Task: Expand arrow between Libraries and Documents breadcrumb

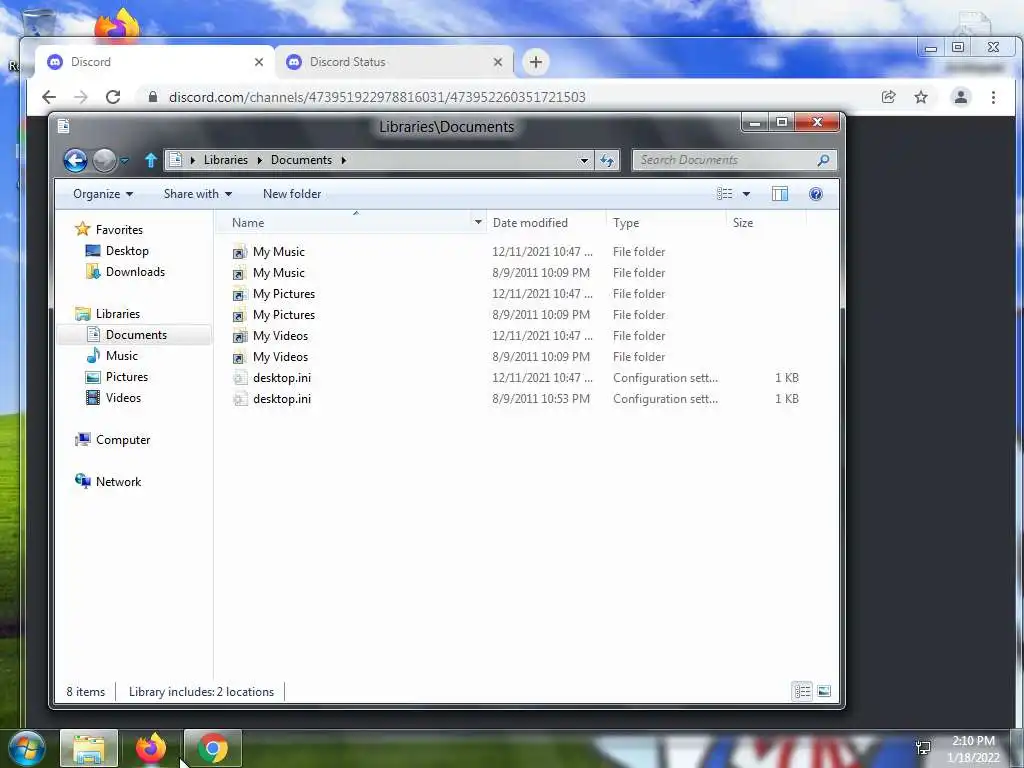Action: pyautogui.click(x=259, y=160)
